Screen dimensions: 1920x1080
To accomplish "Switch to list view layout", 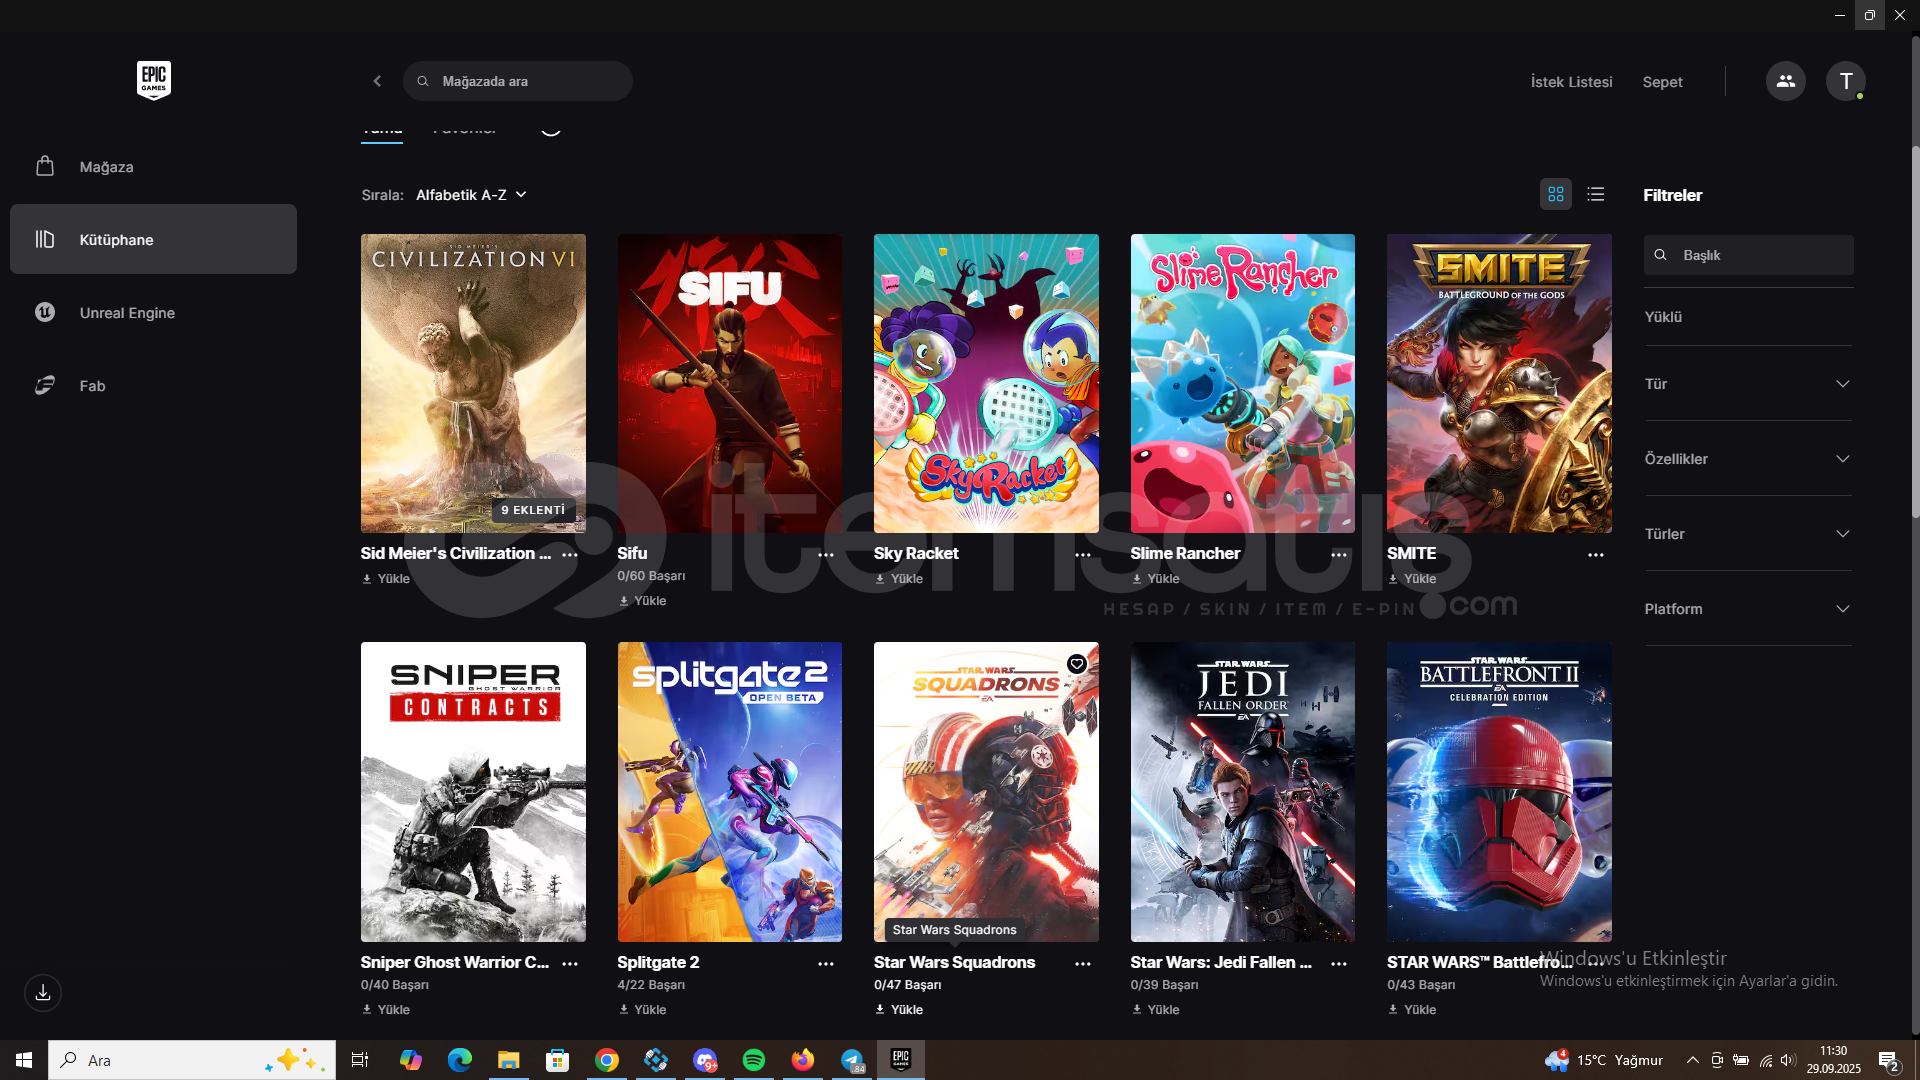I will [1596, 194].
